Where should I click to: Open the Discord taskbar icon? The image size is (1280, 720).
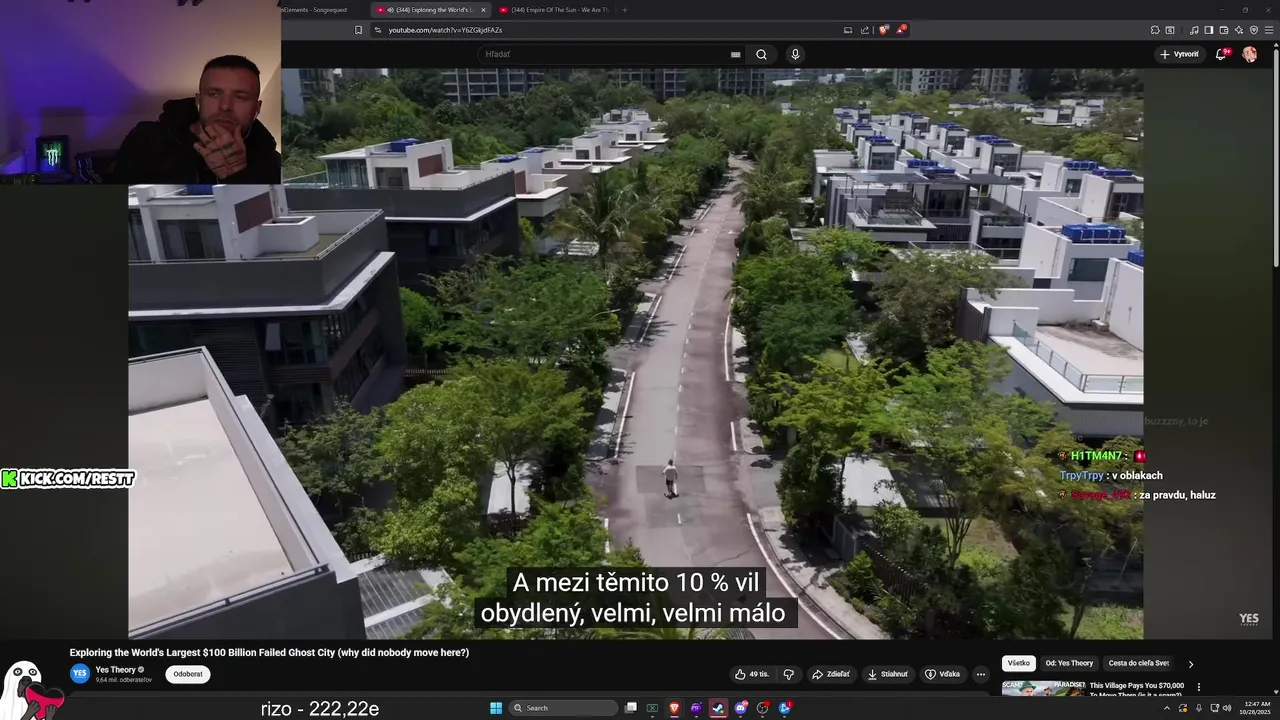point(741,708)
